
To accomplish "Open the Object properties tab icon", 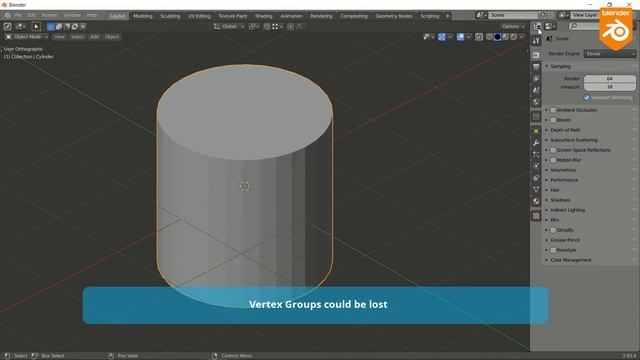I will point(536,131).
